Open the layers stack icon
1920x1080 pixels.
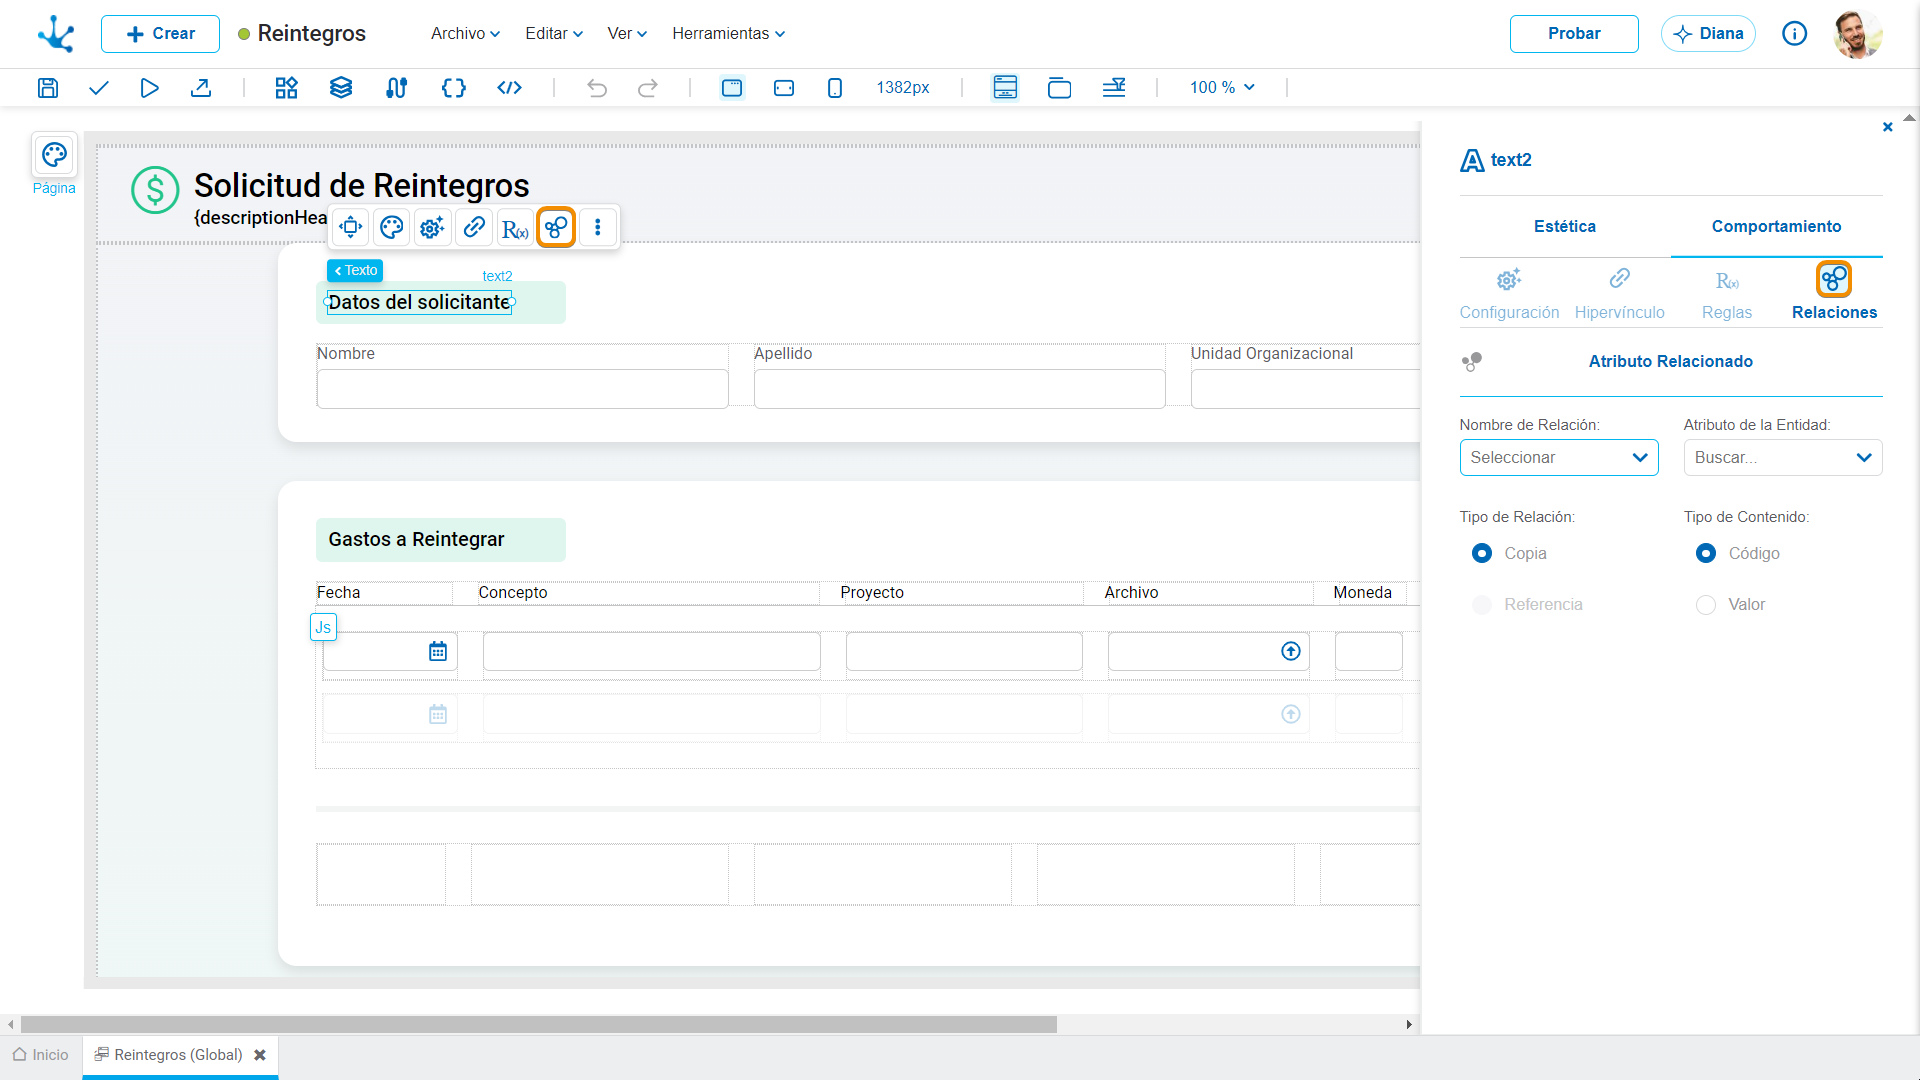(341, 88)
